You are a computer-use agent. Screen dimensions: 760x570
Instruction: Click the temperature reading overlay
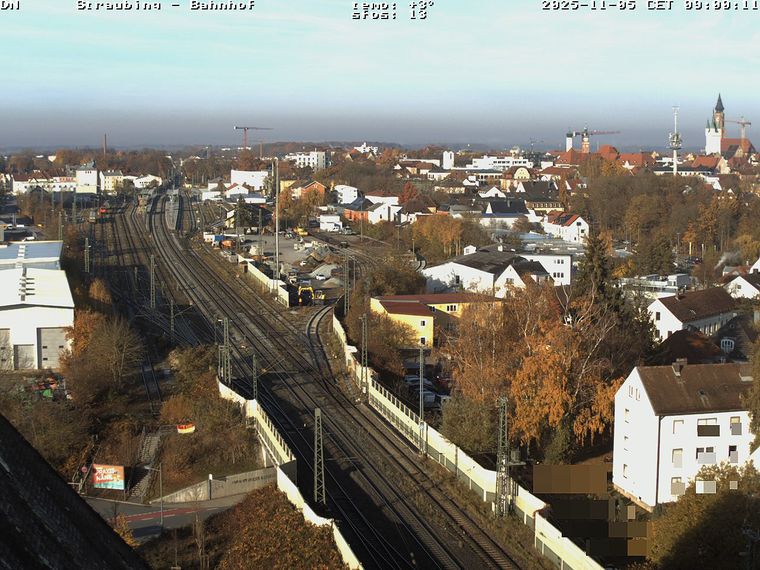click(392, 5)
